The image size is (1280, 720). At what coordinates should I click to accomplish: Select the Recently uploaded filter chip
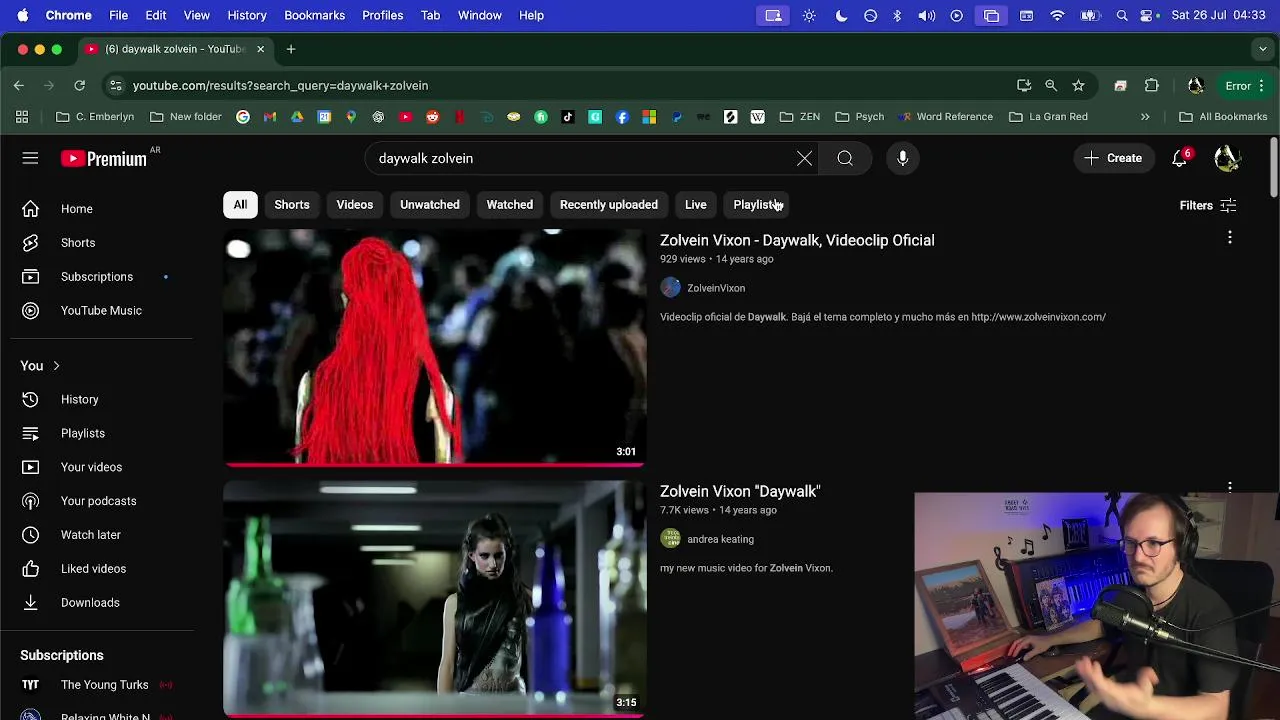[609, 205]
